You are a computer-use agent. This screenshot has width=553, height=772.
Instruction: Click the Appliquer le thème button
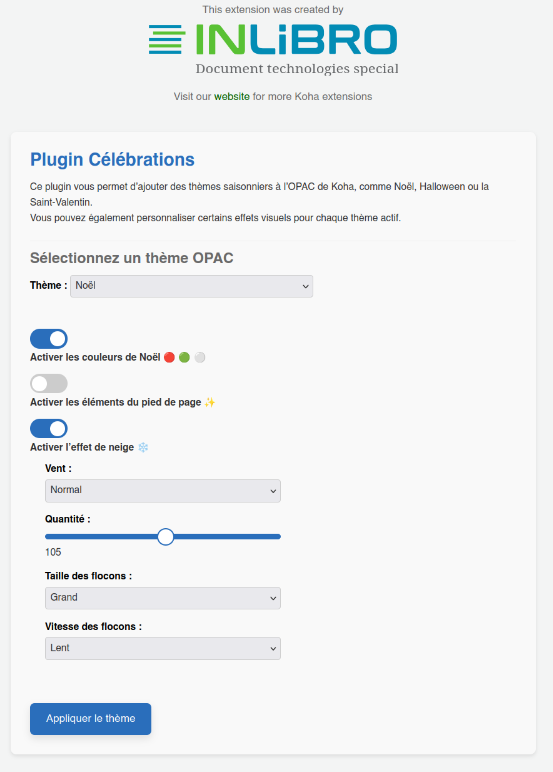pyautogui.click(x=91, y=719)
